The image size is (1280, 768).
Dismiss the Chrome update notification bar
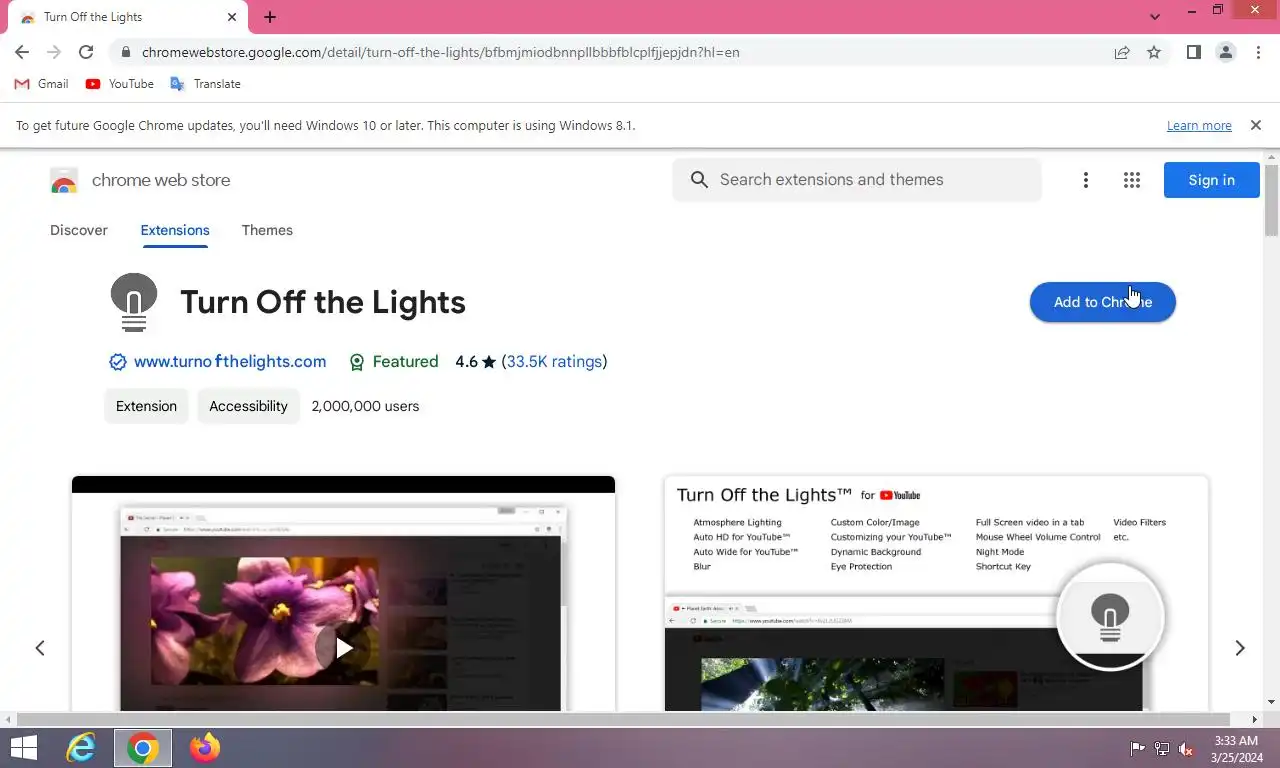(1256, 125)
